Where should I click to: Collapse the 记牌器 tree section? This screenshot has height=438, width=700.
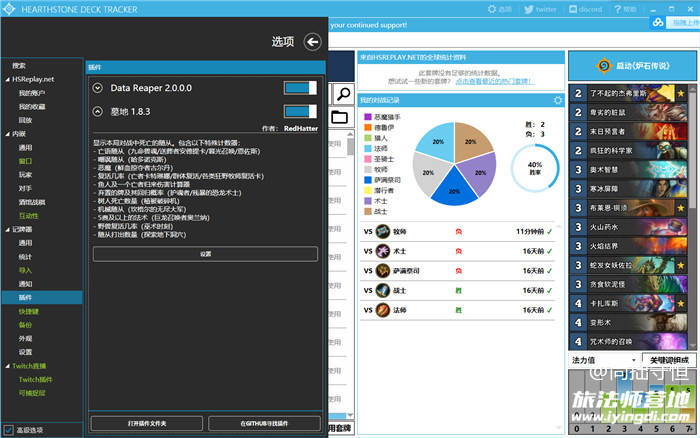(x=8, y=229)
